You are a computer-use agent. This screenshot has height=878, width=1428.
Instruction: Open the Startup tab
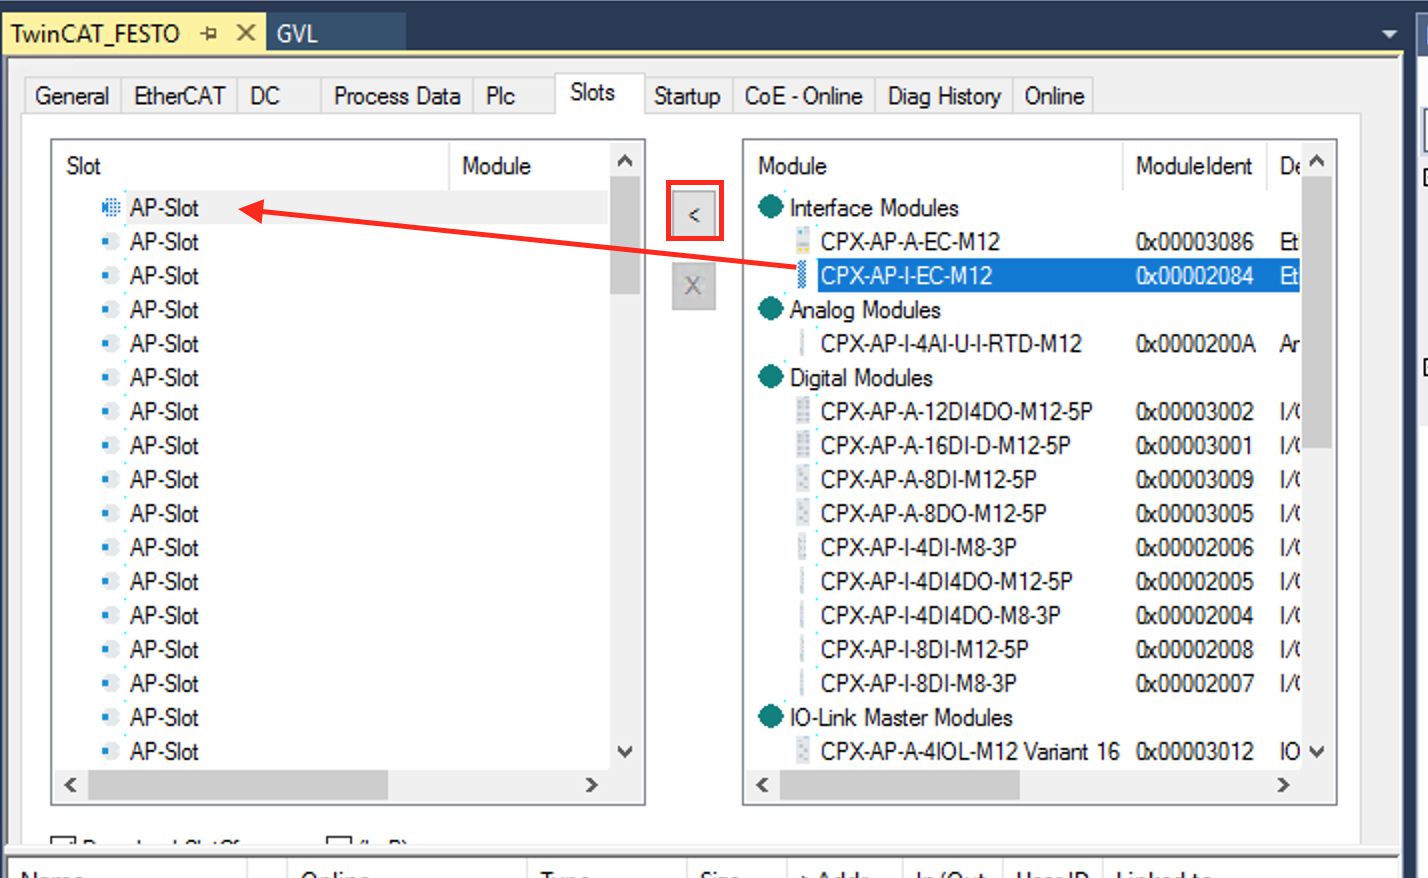(x=687, y=96)
